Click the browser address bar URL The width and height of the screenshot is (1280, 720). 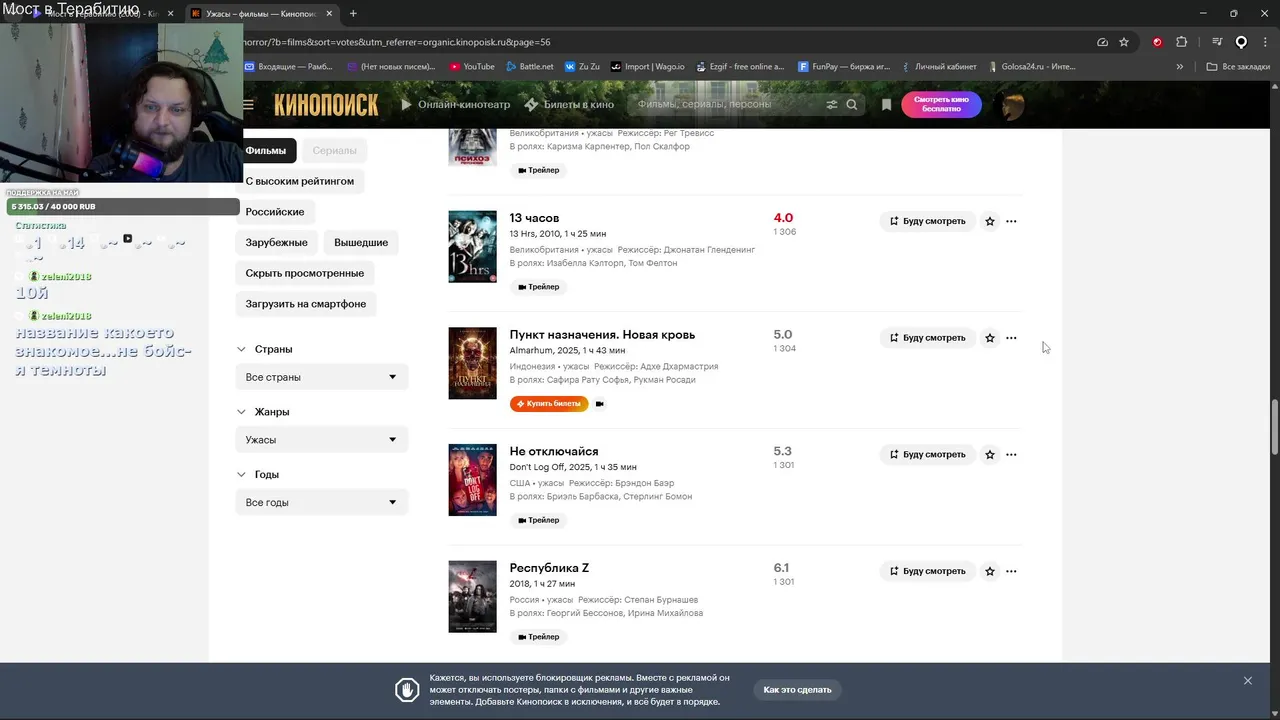click(x=396, y=42)
